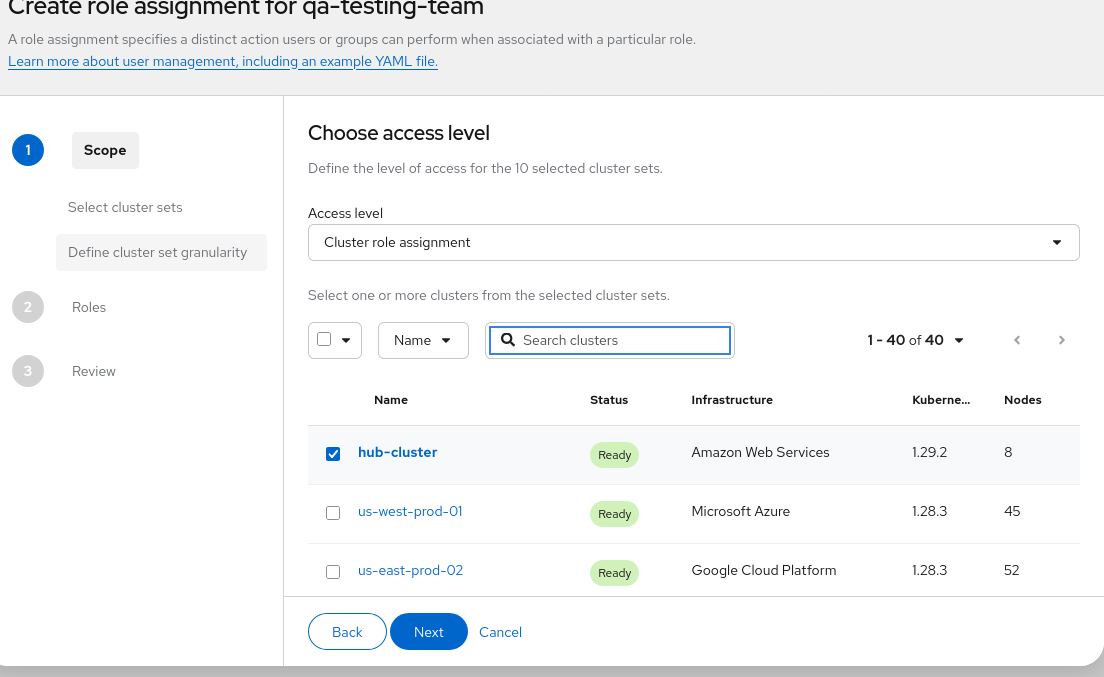Click the search magnifier icon in clusters field

point(508,340)
